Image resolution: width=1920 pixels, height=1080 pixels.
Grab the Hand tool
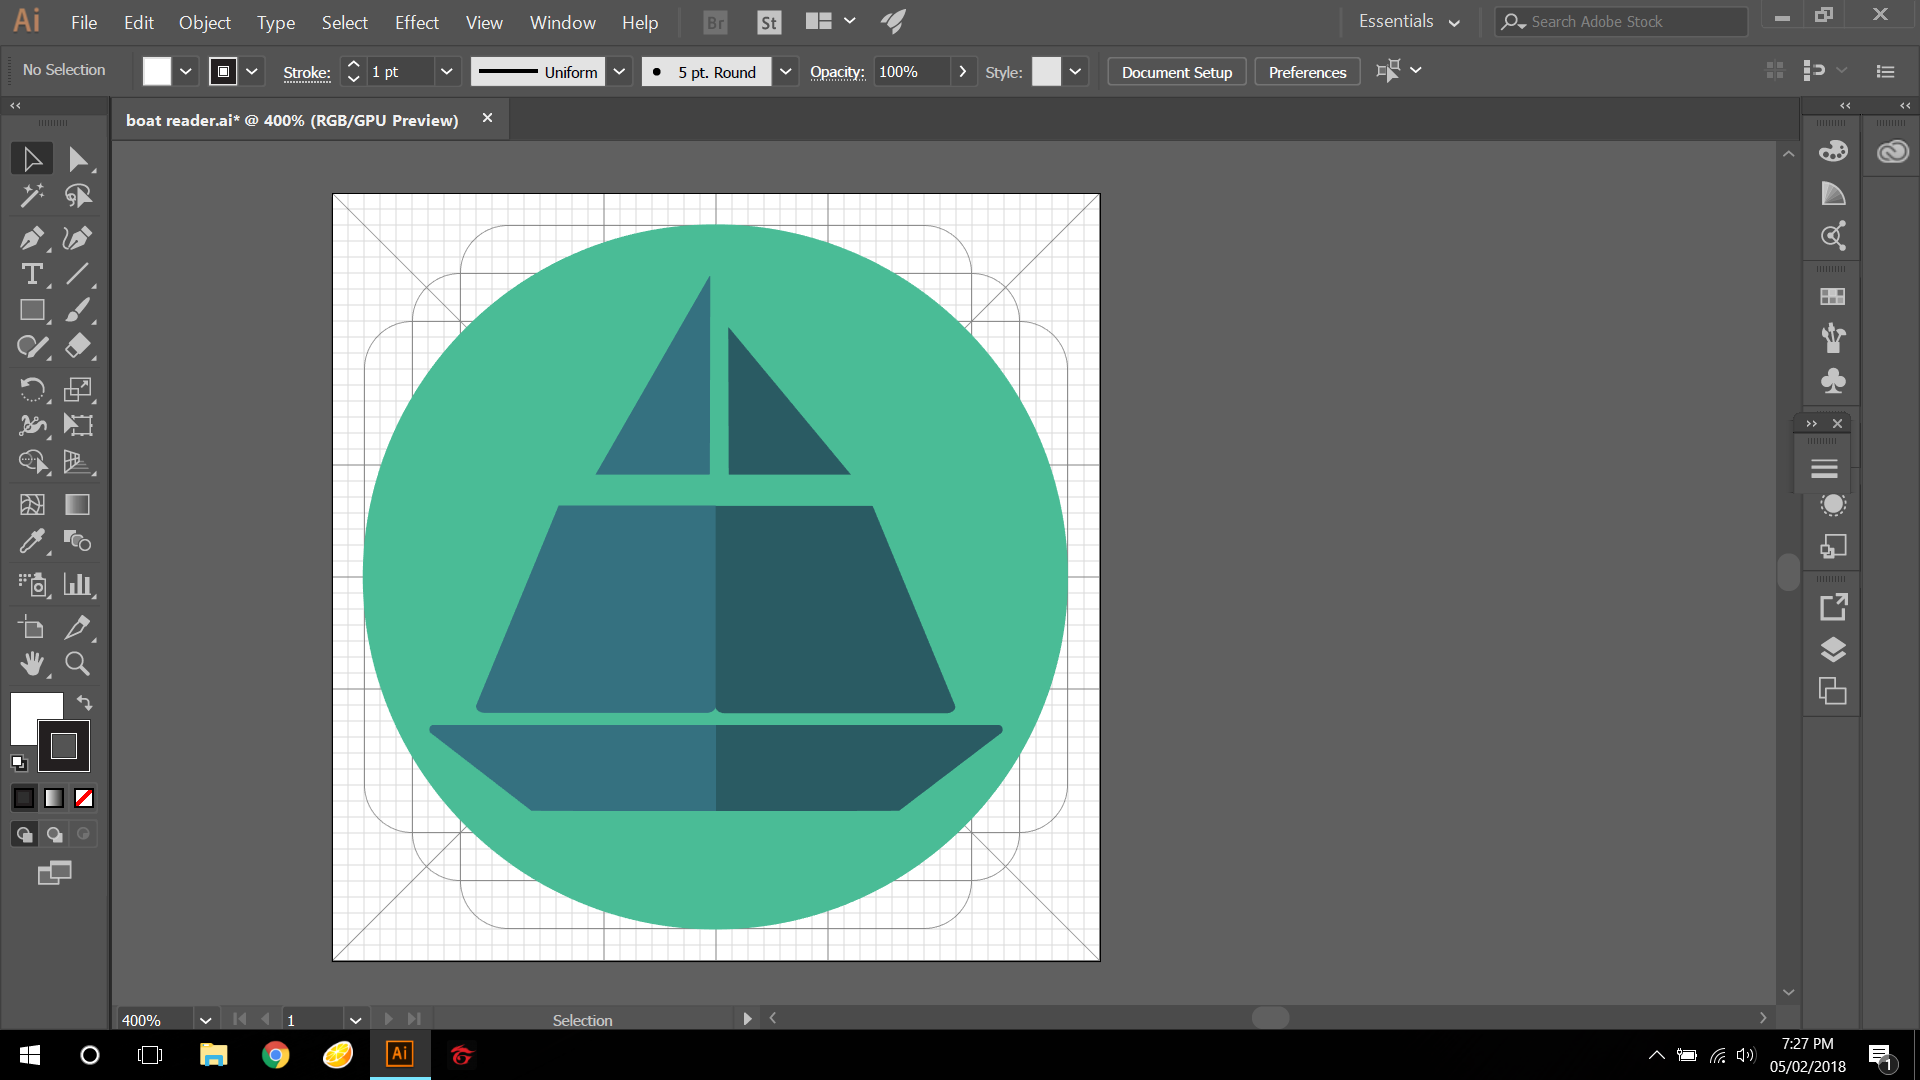pyautogui.click(x=32, y=663)
